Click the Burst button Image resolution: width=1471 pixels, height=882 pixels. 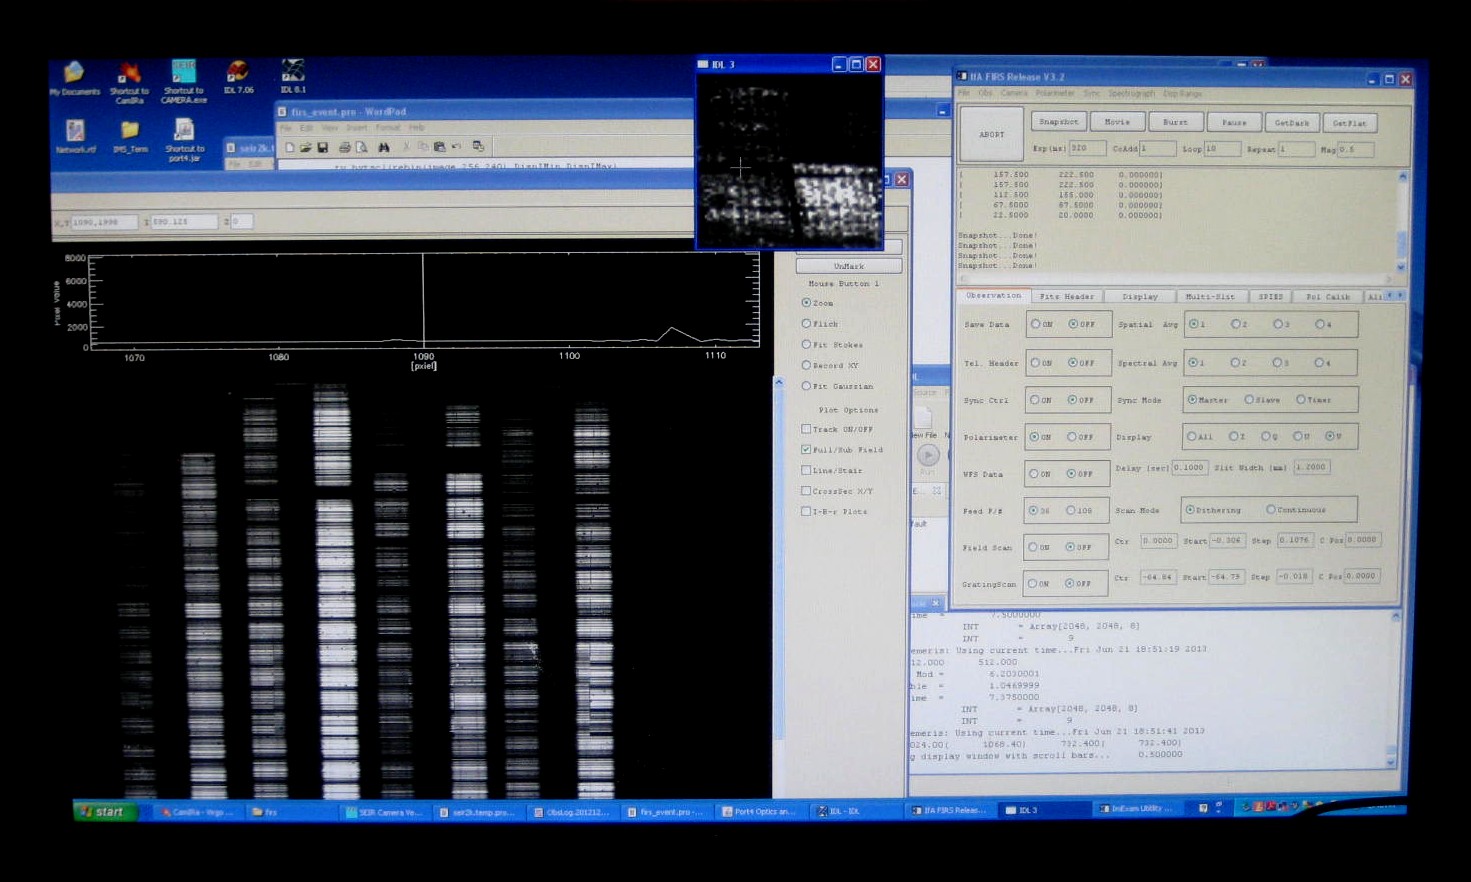point(1175,122)
